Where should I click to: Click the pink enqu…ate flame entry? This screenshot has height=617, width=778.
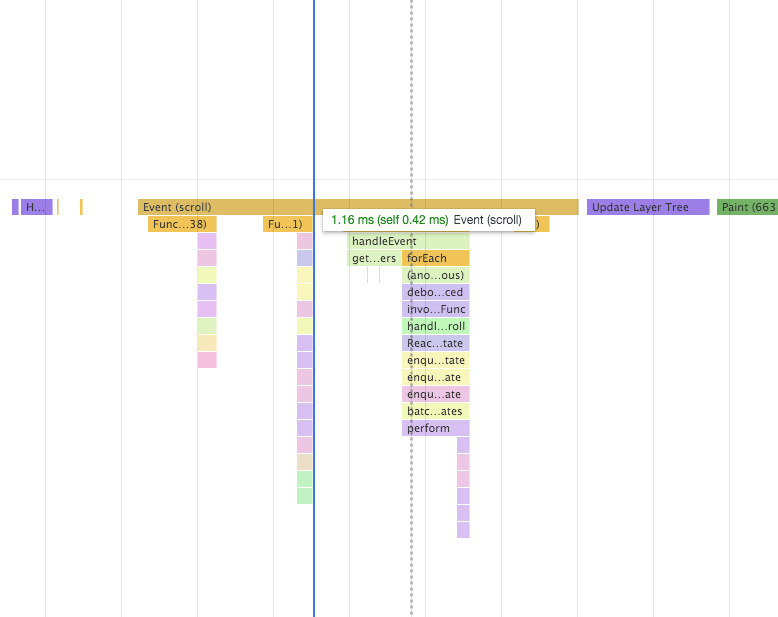(x=436, y=394)
